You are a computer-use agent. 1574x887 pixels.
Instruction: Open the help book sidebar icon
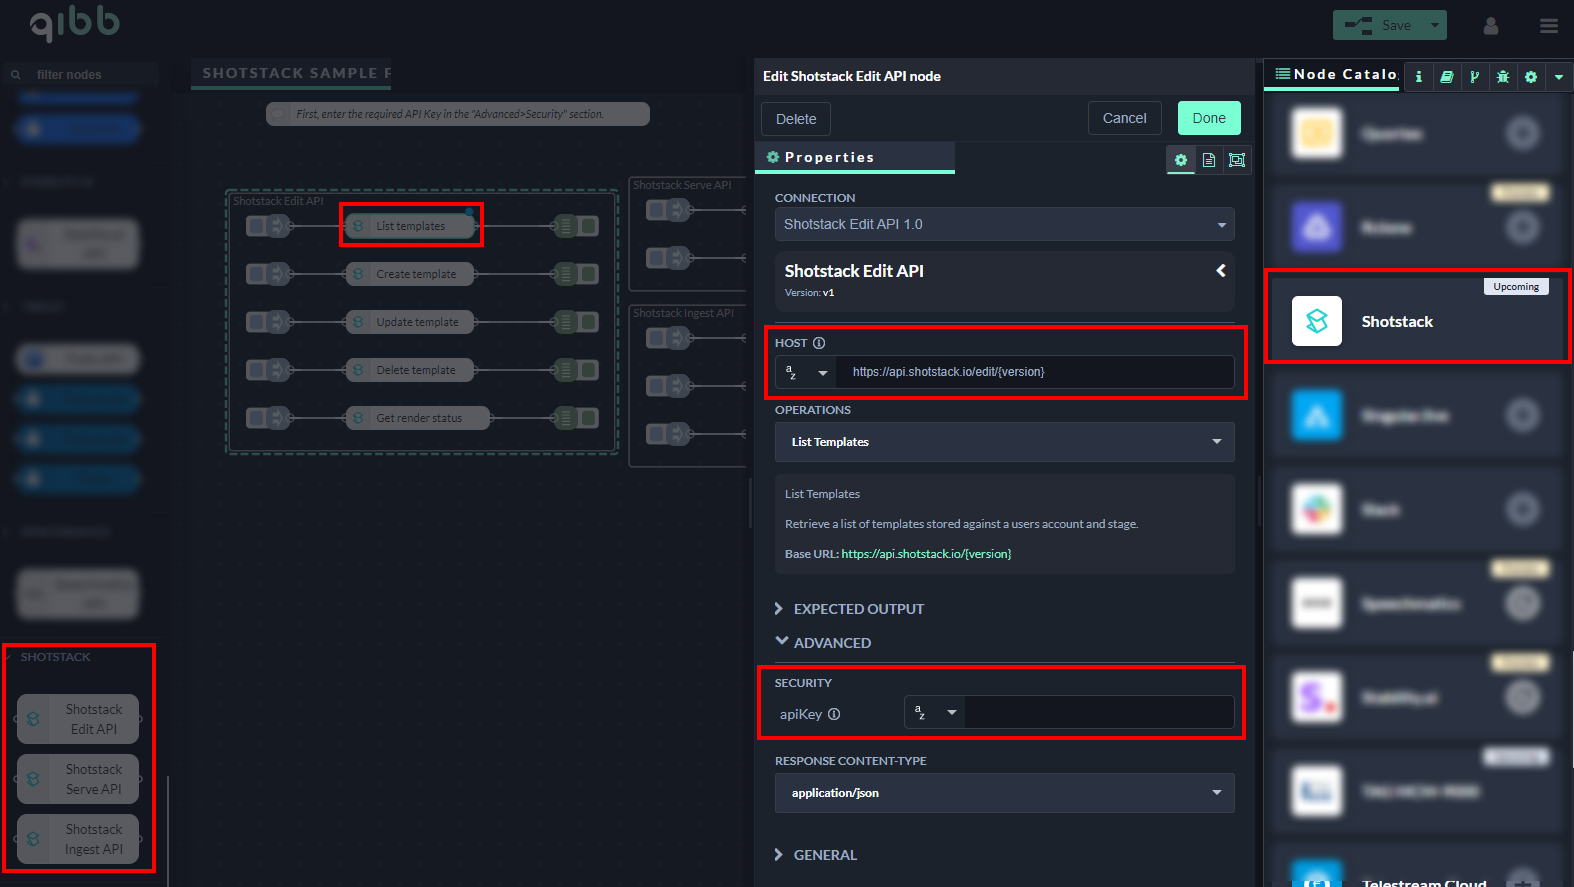pos(1446,77)
